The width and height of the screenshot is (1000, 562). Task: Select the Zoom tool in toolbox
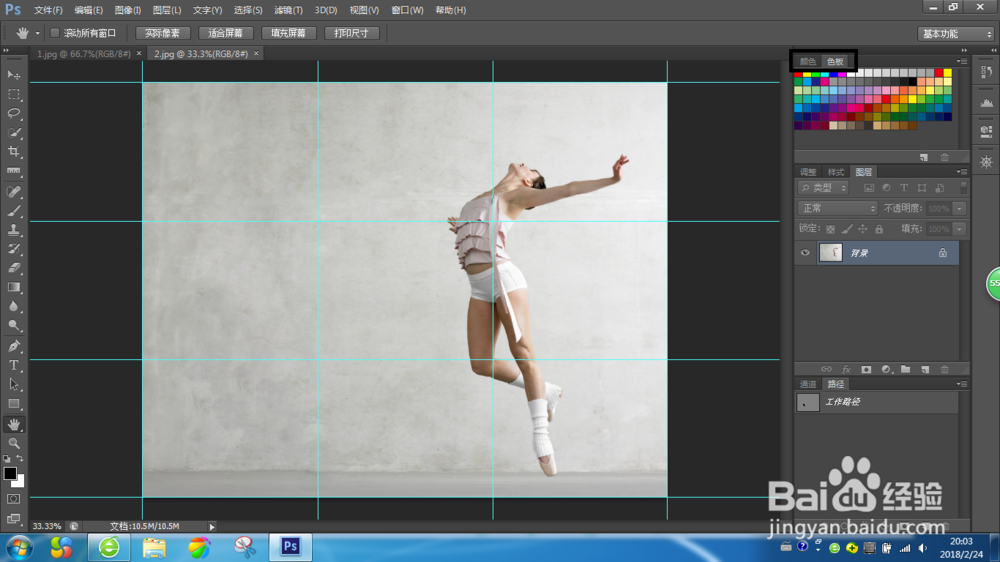pyautogui.click(x=14, y=442)
